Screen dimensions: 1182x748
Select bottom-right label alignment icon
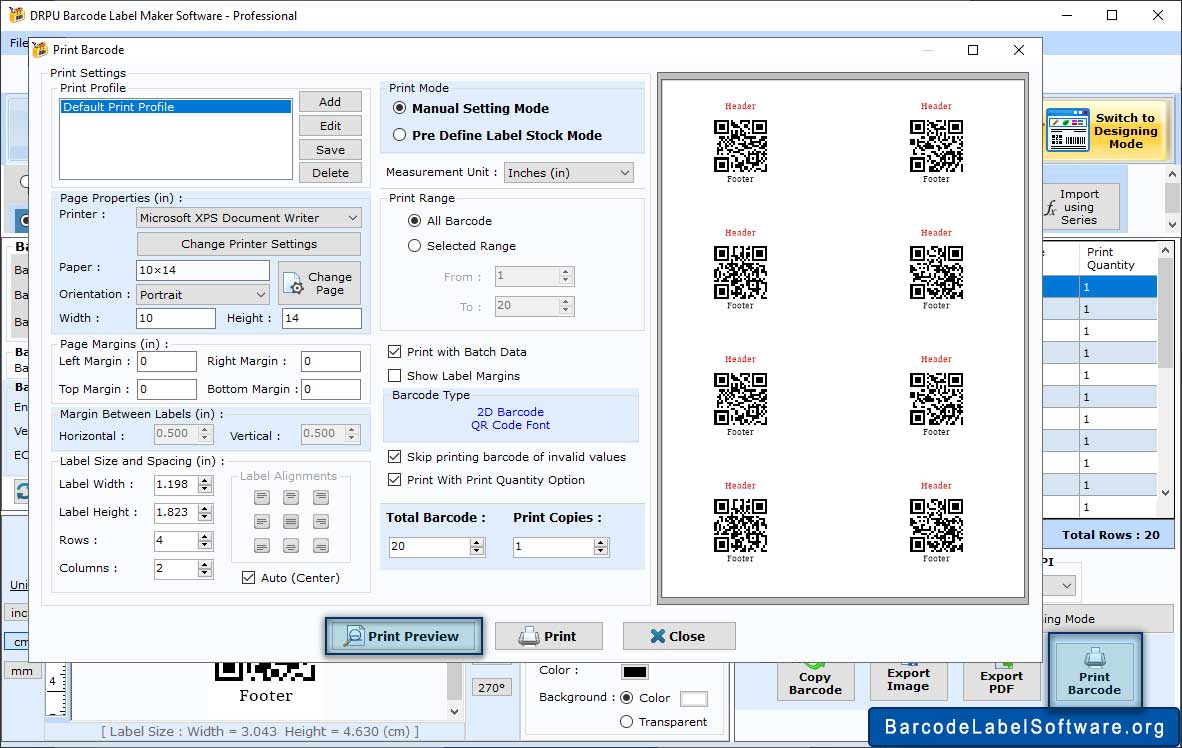[x=321, y=546]
